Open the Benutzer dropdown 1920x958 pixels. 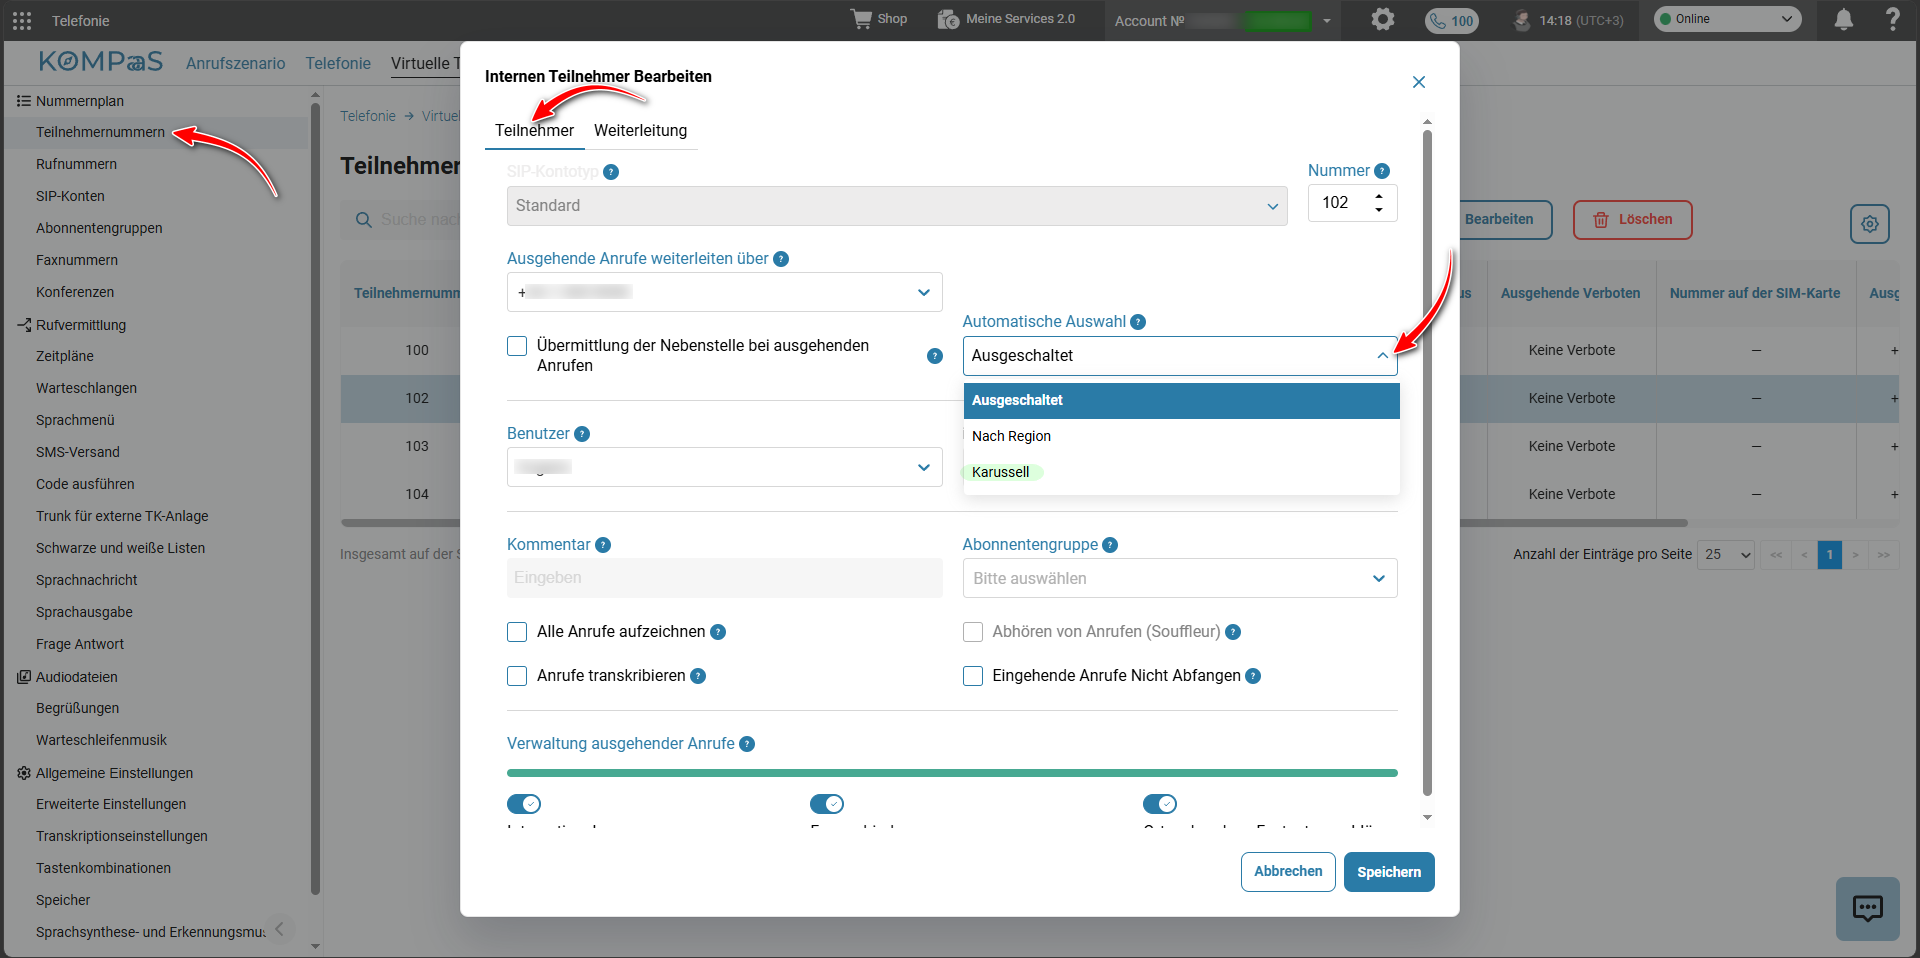point(724,467)
